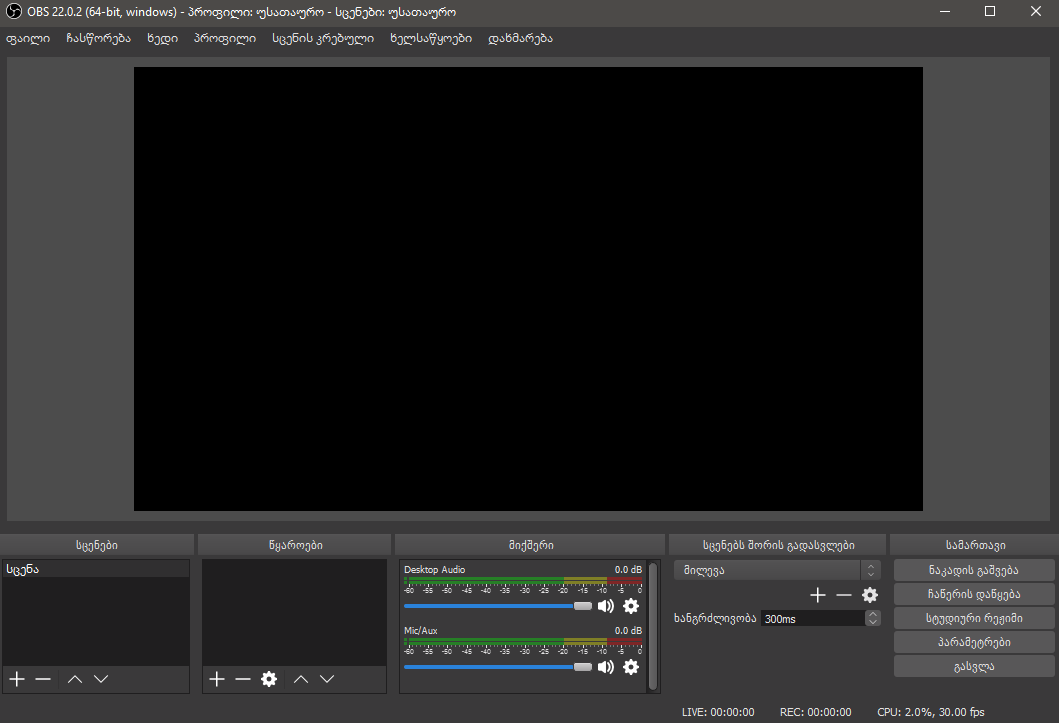
Task: Open the ჩასწორება menu
Action: pos(99,38)
